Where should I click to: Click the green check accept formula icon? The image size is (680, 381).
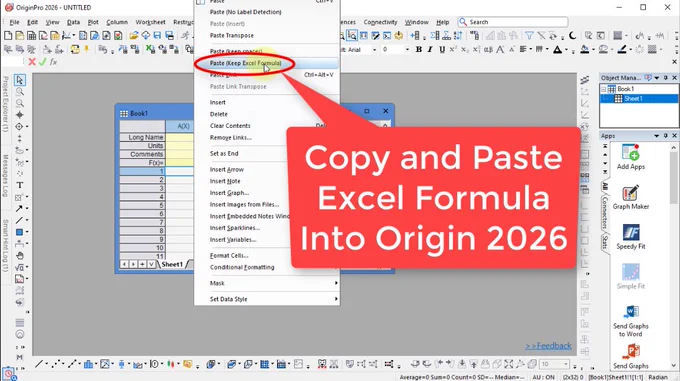pyautogui.click(x=42, y=62)
